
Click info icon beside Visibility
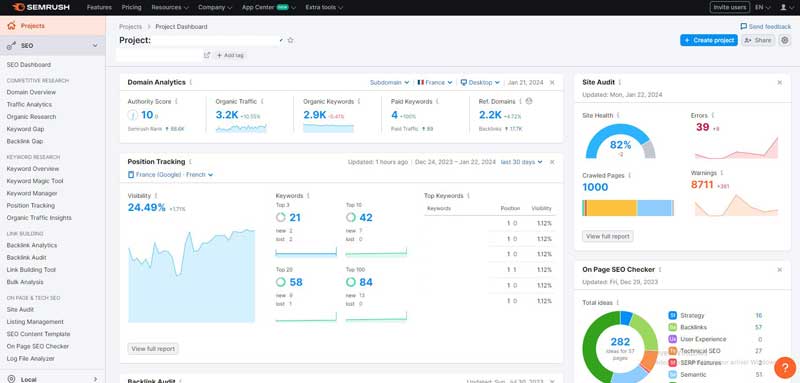(156, 195)
